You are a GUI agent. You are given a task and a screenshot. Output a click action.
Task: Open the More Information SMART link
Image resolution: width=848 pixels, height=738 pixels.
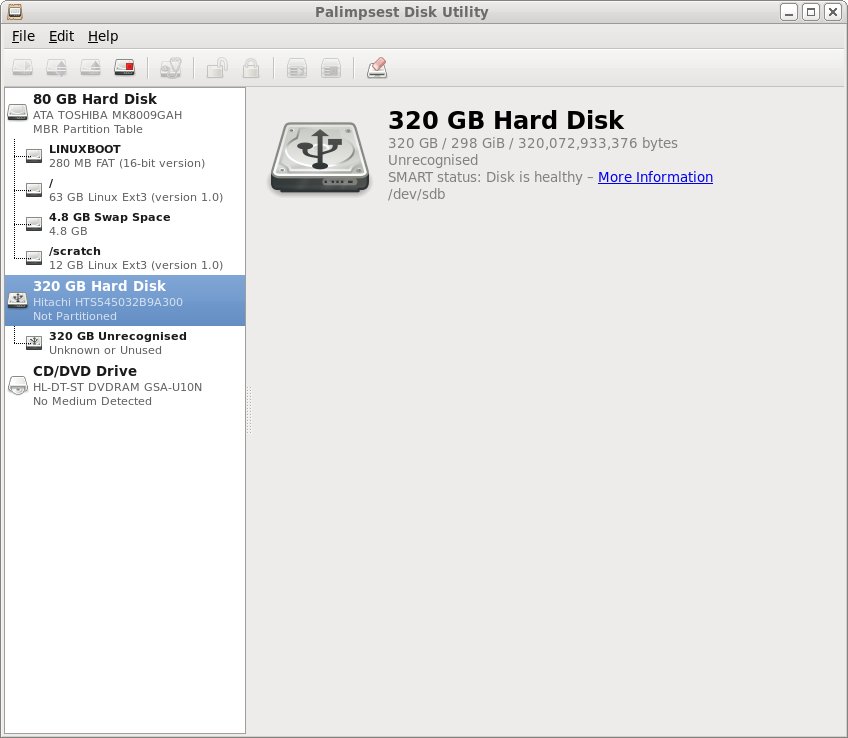click(x=655, y=177)
